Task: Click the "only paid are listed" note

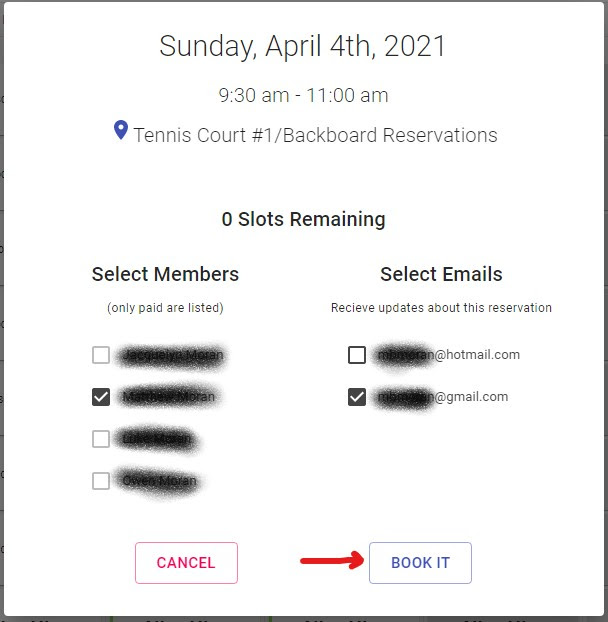Action: [165, 308]
